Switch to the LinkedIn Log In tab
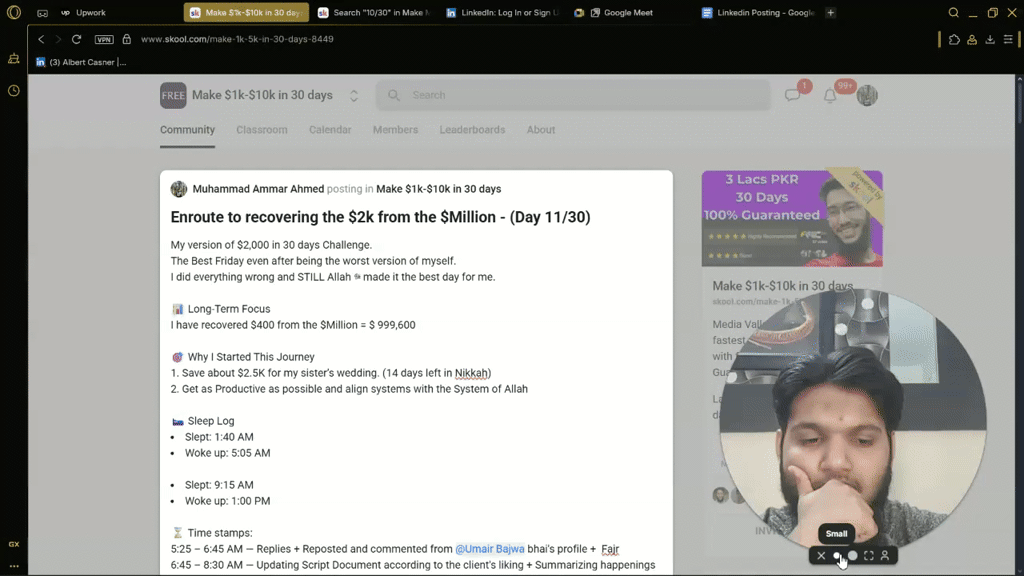1024x576 pixels. 503,12
